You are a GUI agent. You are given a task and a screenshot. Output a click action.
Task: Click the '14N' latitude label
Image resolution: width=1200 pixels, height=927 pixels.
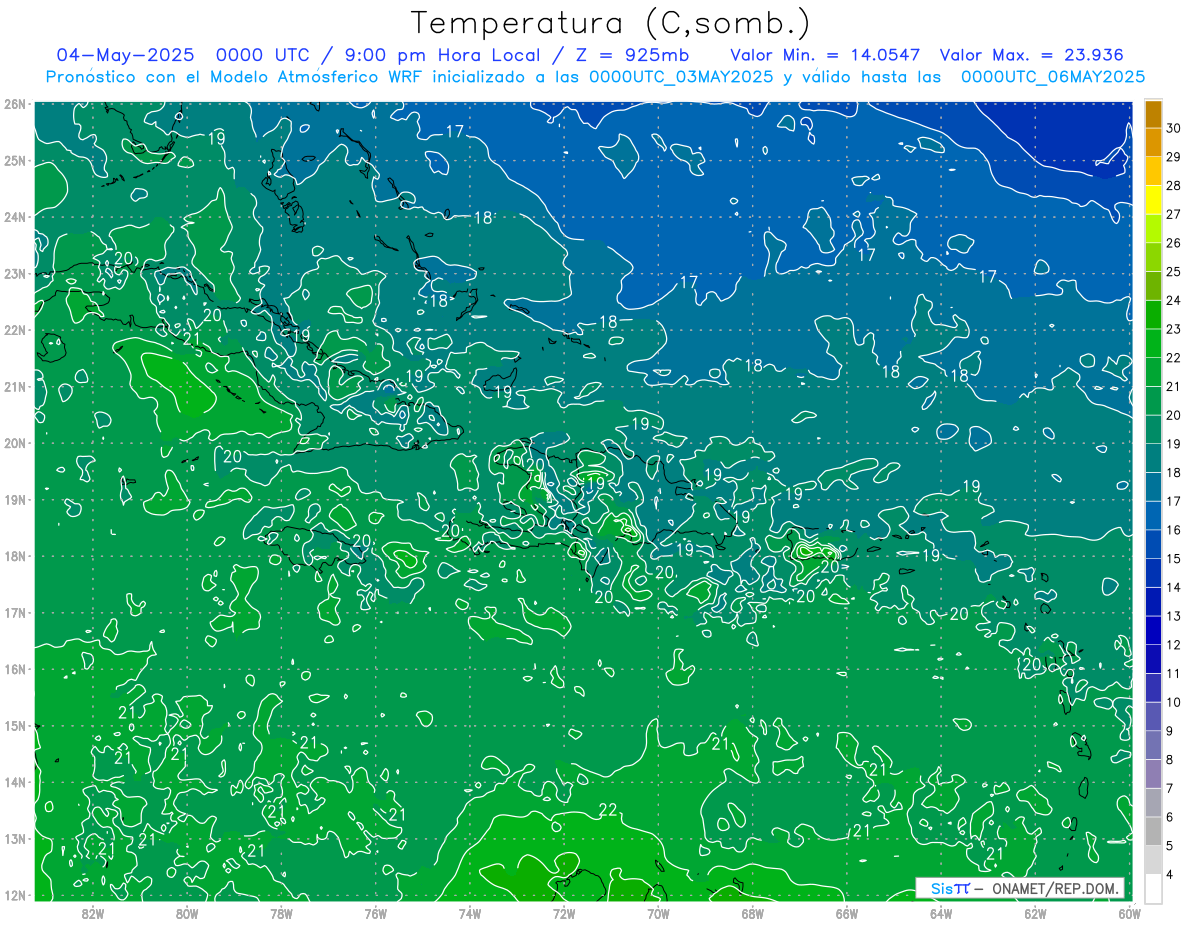coord(14,782)
